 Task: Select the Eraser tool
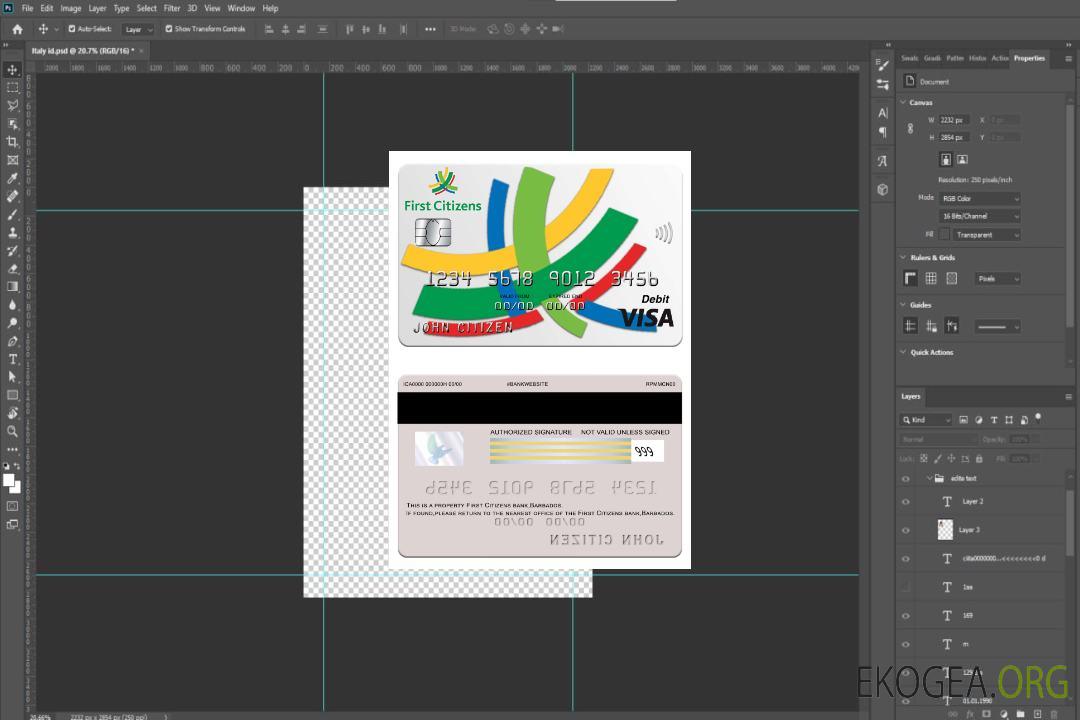coord(13,268)
